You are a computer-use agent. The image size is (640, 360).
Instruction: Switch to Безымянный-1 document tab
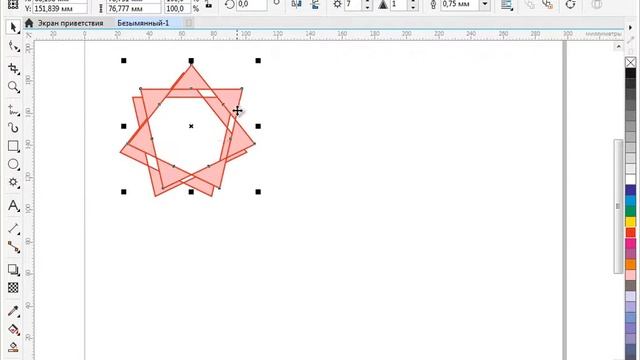point(143,23)
